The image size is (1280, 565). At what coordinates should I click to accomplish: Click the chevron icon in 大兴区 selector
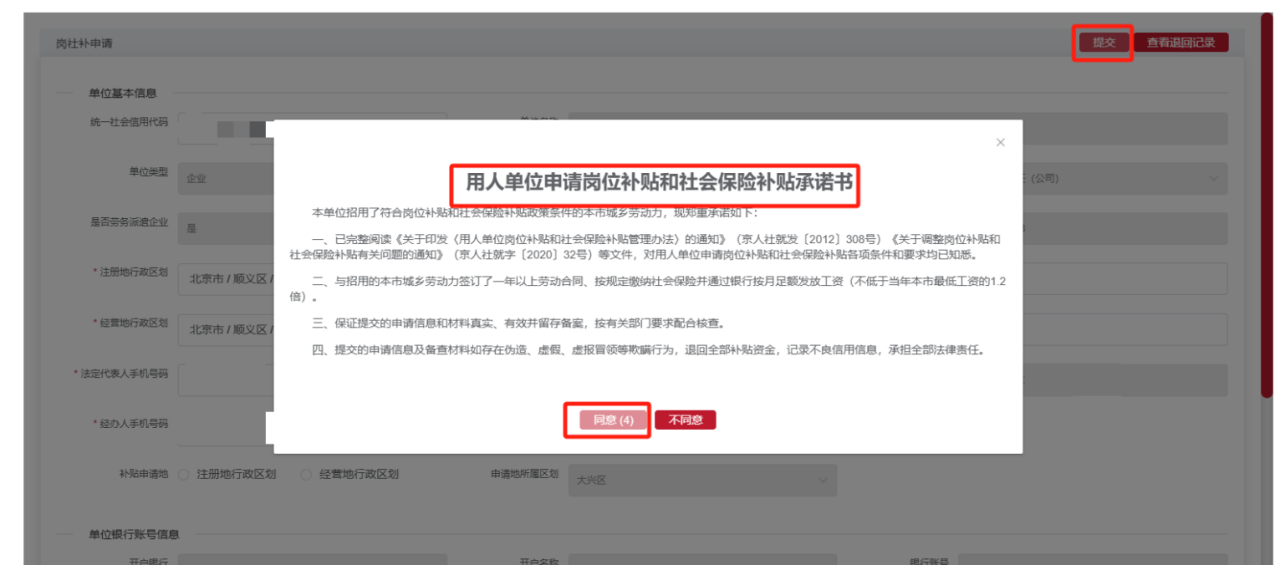tap(822, 480)
